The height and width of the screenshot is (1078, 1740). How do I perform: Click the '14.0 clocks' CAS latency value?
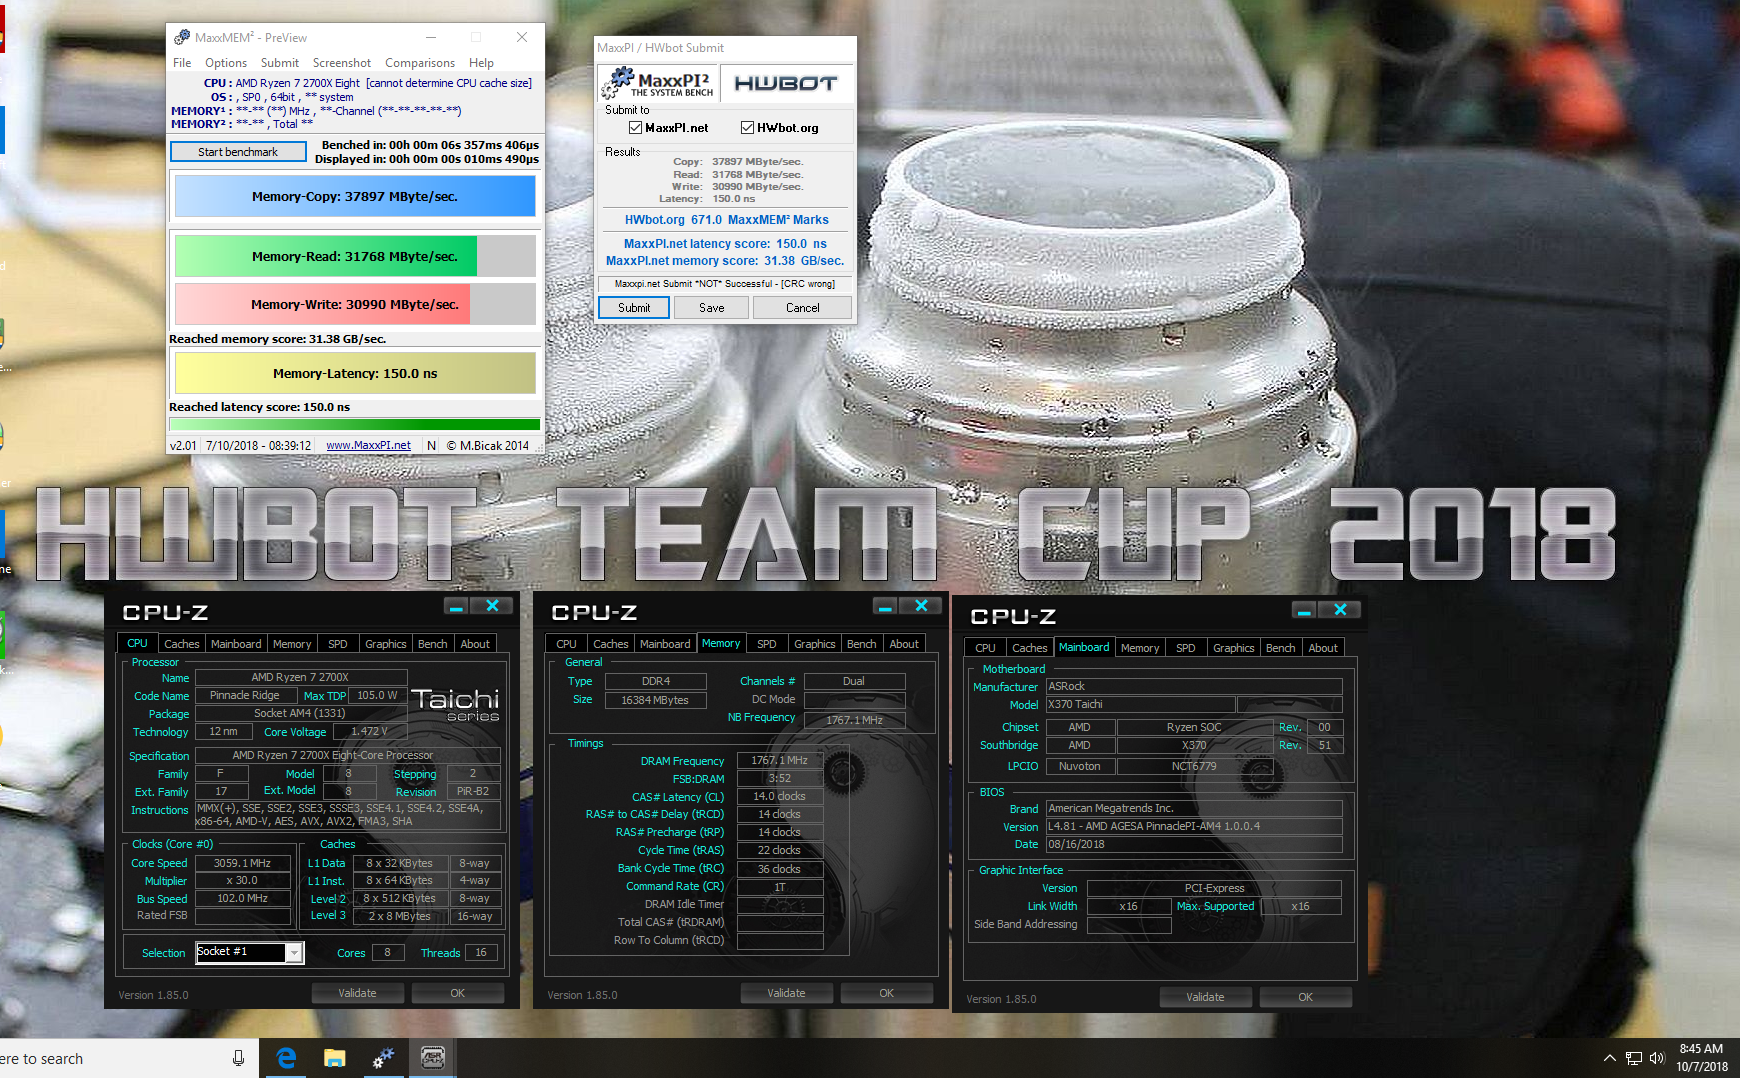click(x=780, y=797)
